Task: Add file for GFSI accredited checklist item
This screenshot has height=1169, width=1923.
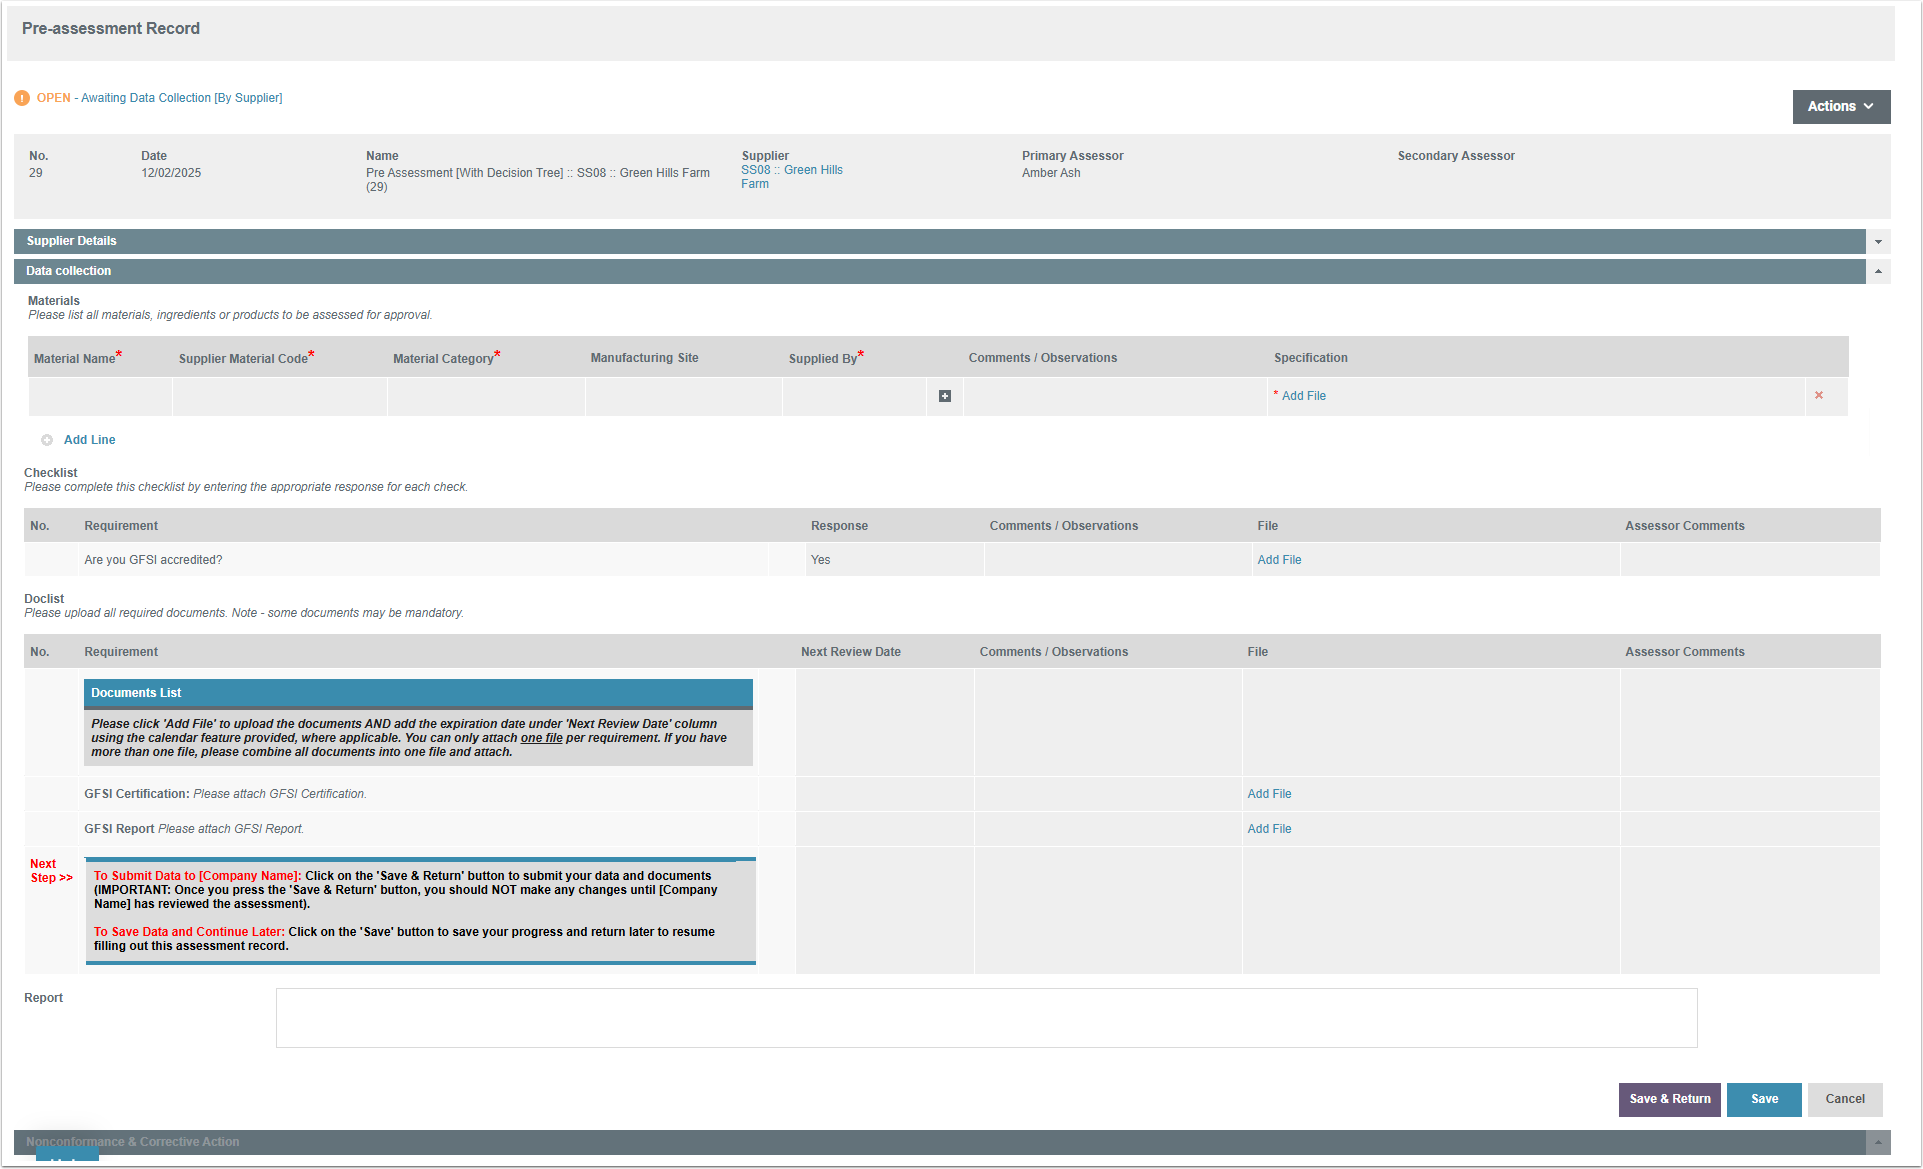Action: [x=1279, y=560]
